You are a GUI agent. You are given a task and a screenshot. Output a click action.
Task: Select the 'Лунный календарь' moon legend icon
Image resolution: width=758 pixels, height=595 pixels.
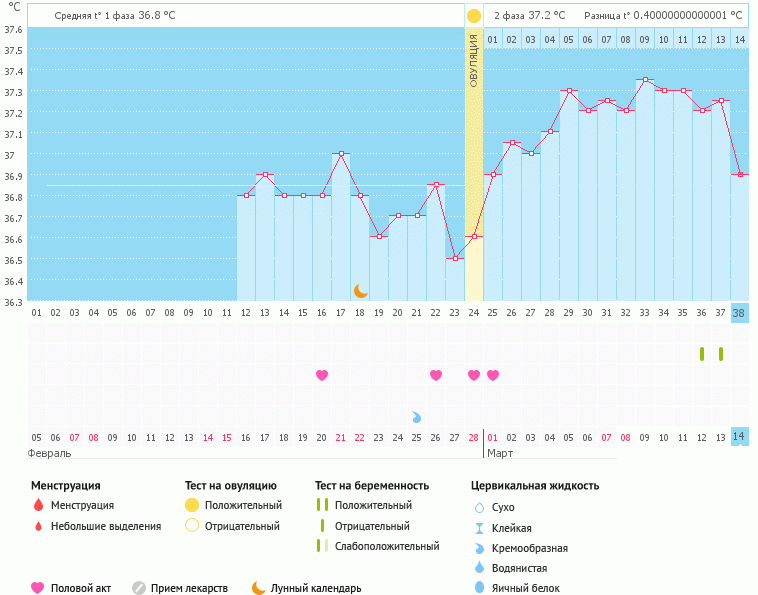(259, 588)
